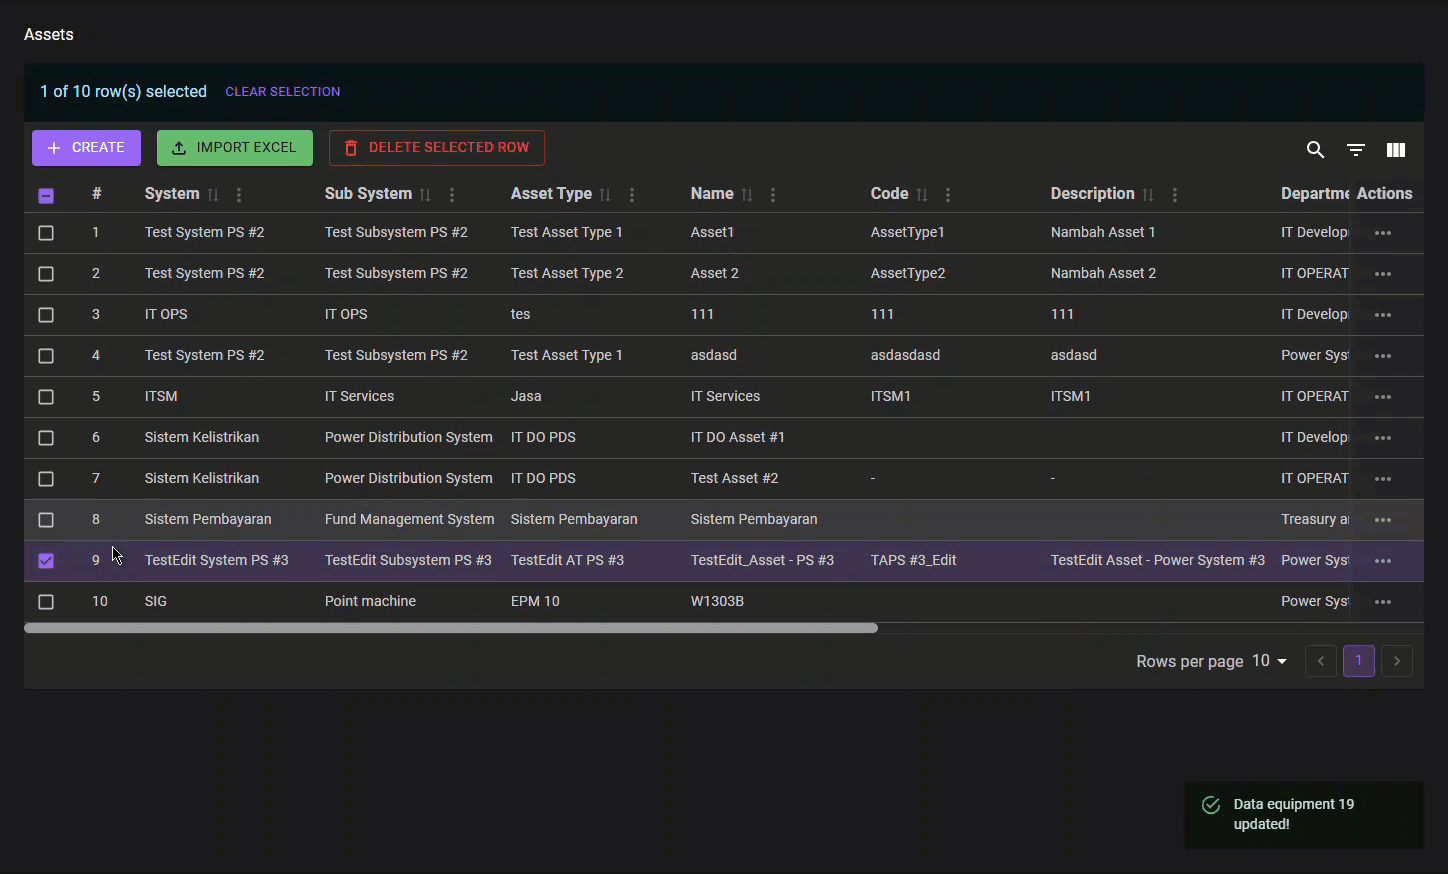Open Asset Type column options menu
Screen dimensions: 1448x874
[x=632, y=195]
